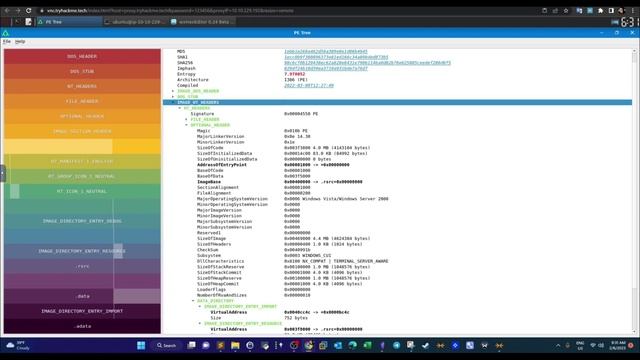This screenshot has width=640, height=360.
Task: Select the OPTIONAL_HEADER block in the map
Action: point(82,116)
